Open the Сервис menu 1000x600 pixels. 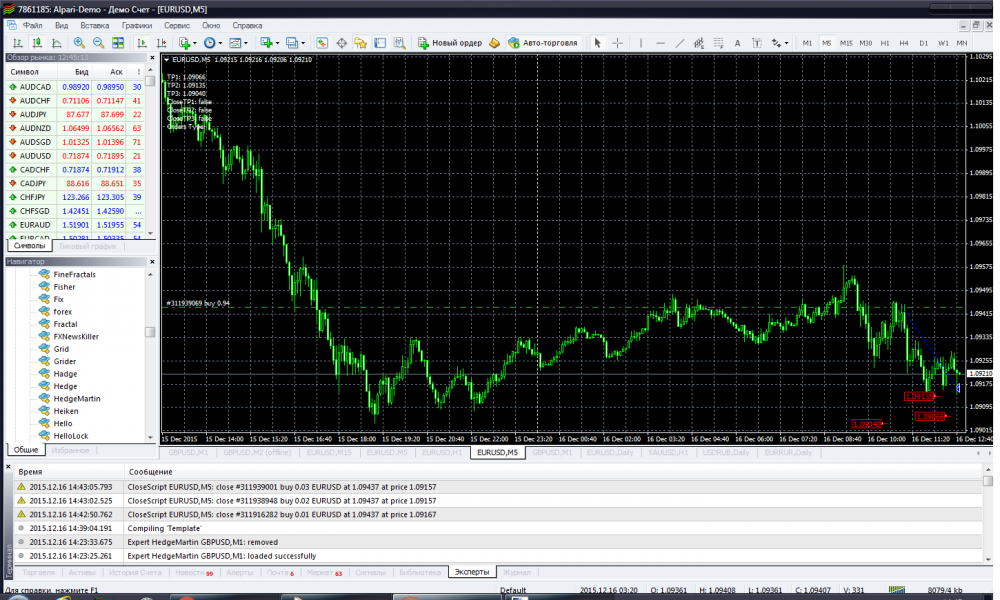pyautogui.click(x=177, y=26)
